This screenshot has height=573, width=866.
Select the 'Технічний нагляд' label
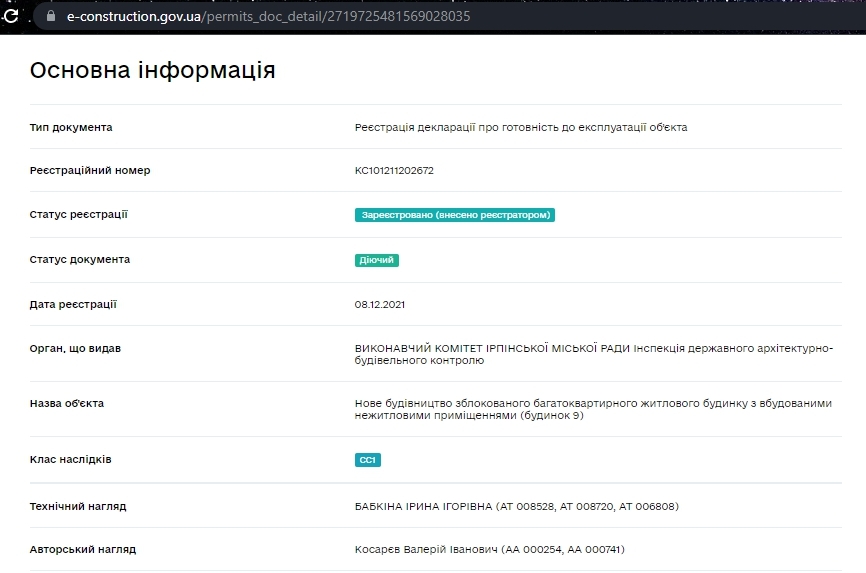[x=78, y=506]
